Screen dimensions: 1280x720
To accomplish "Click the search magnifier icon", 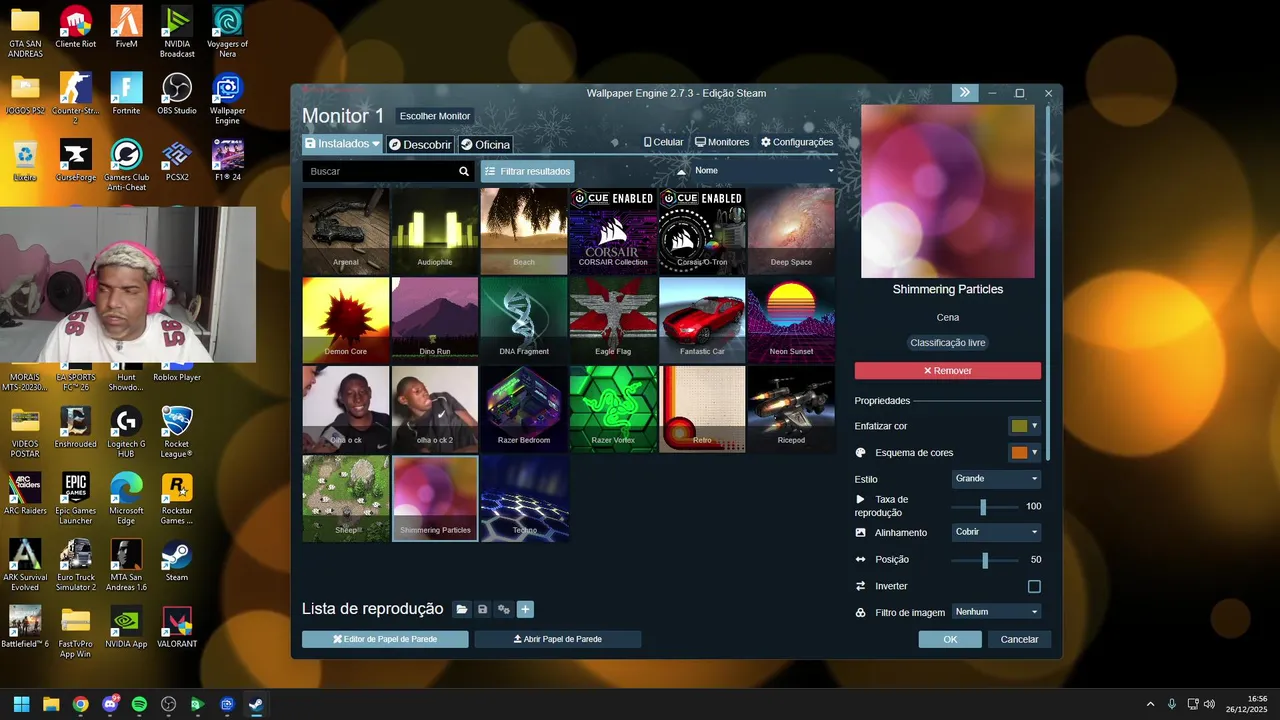I will coord(464,172).
